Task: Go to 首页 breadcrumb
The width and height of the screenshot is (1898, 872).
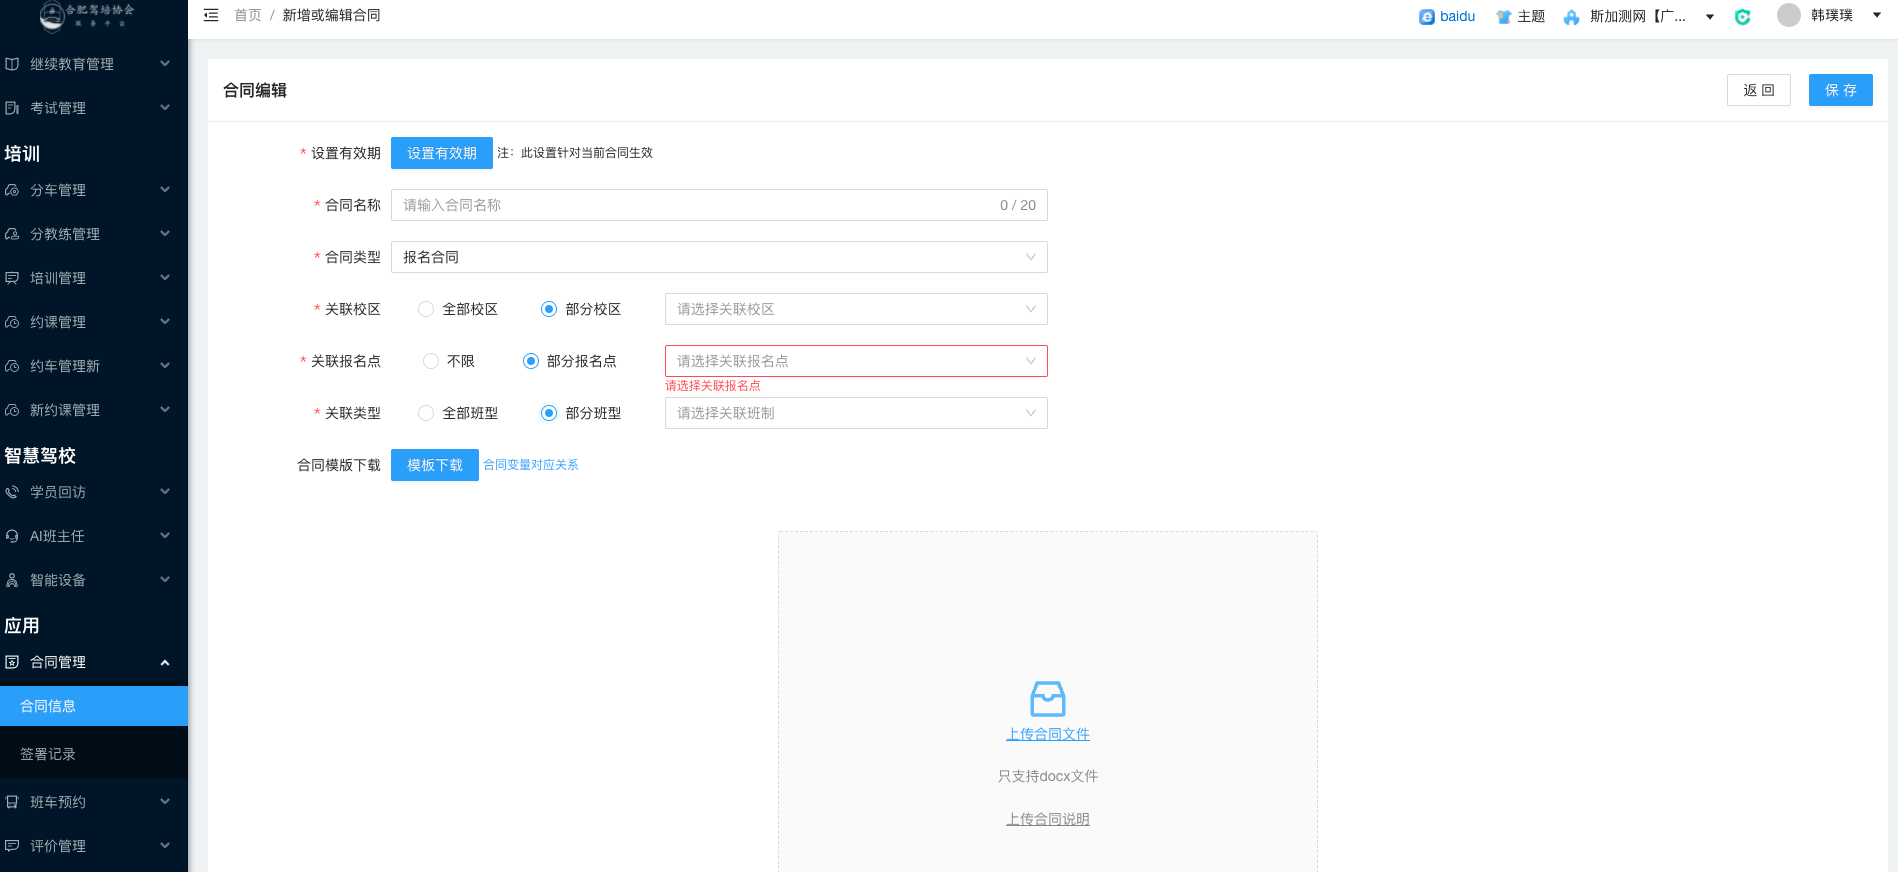Action: 248,15
